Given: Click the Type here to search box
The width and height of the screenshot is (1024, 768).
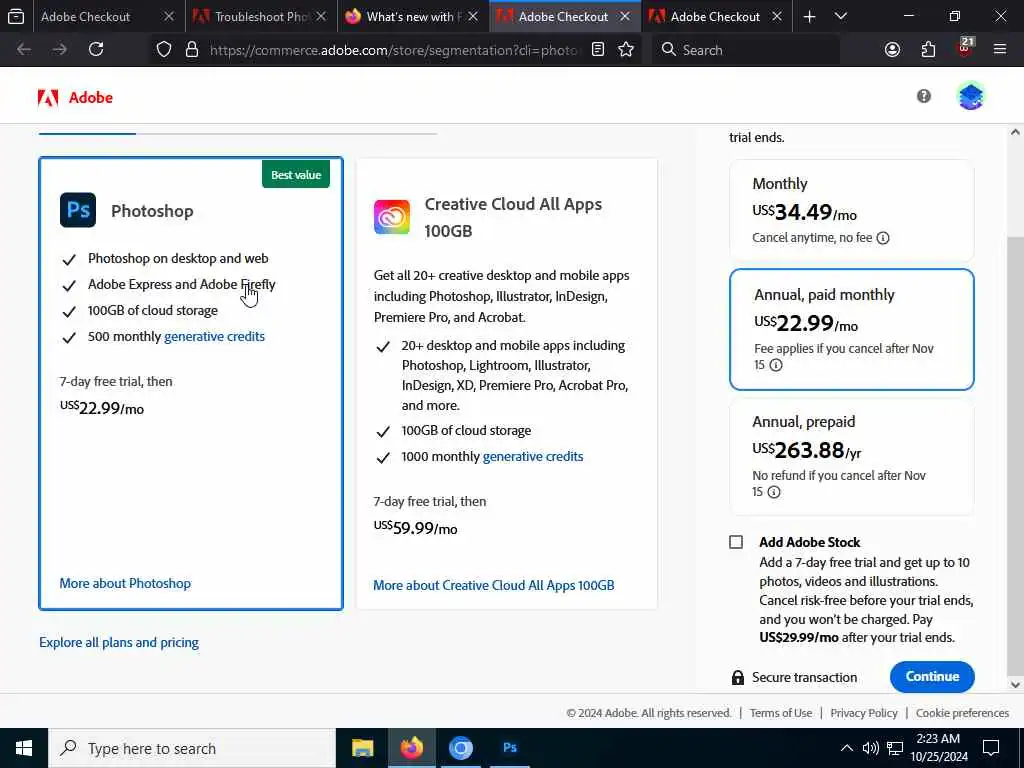Looking at the screenshot, I should (x=192, y=748).
